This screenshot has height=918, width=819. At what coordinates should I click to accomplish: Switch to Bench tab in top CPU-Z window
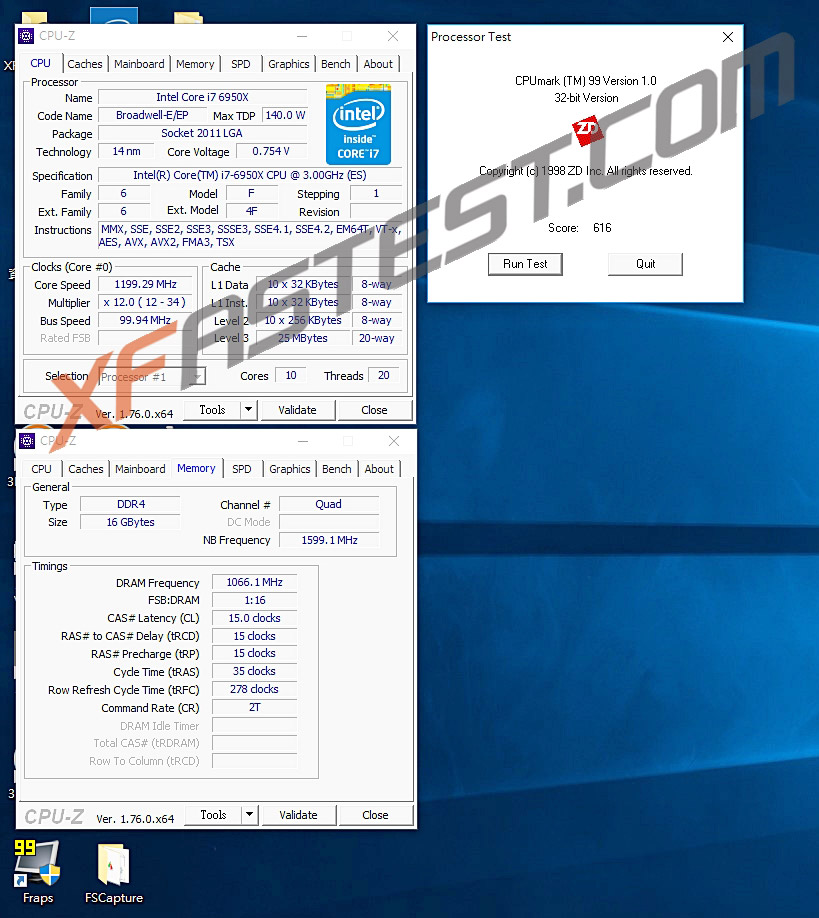(x=336, y=64)
